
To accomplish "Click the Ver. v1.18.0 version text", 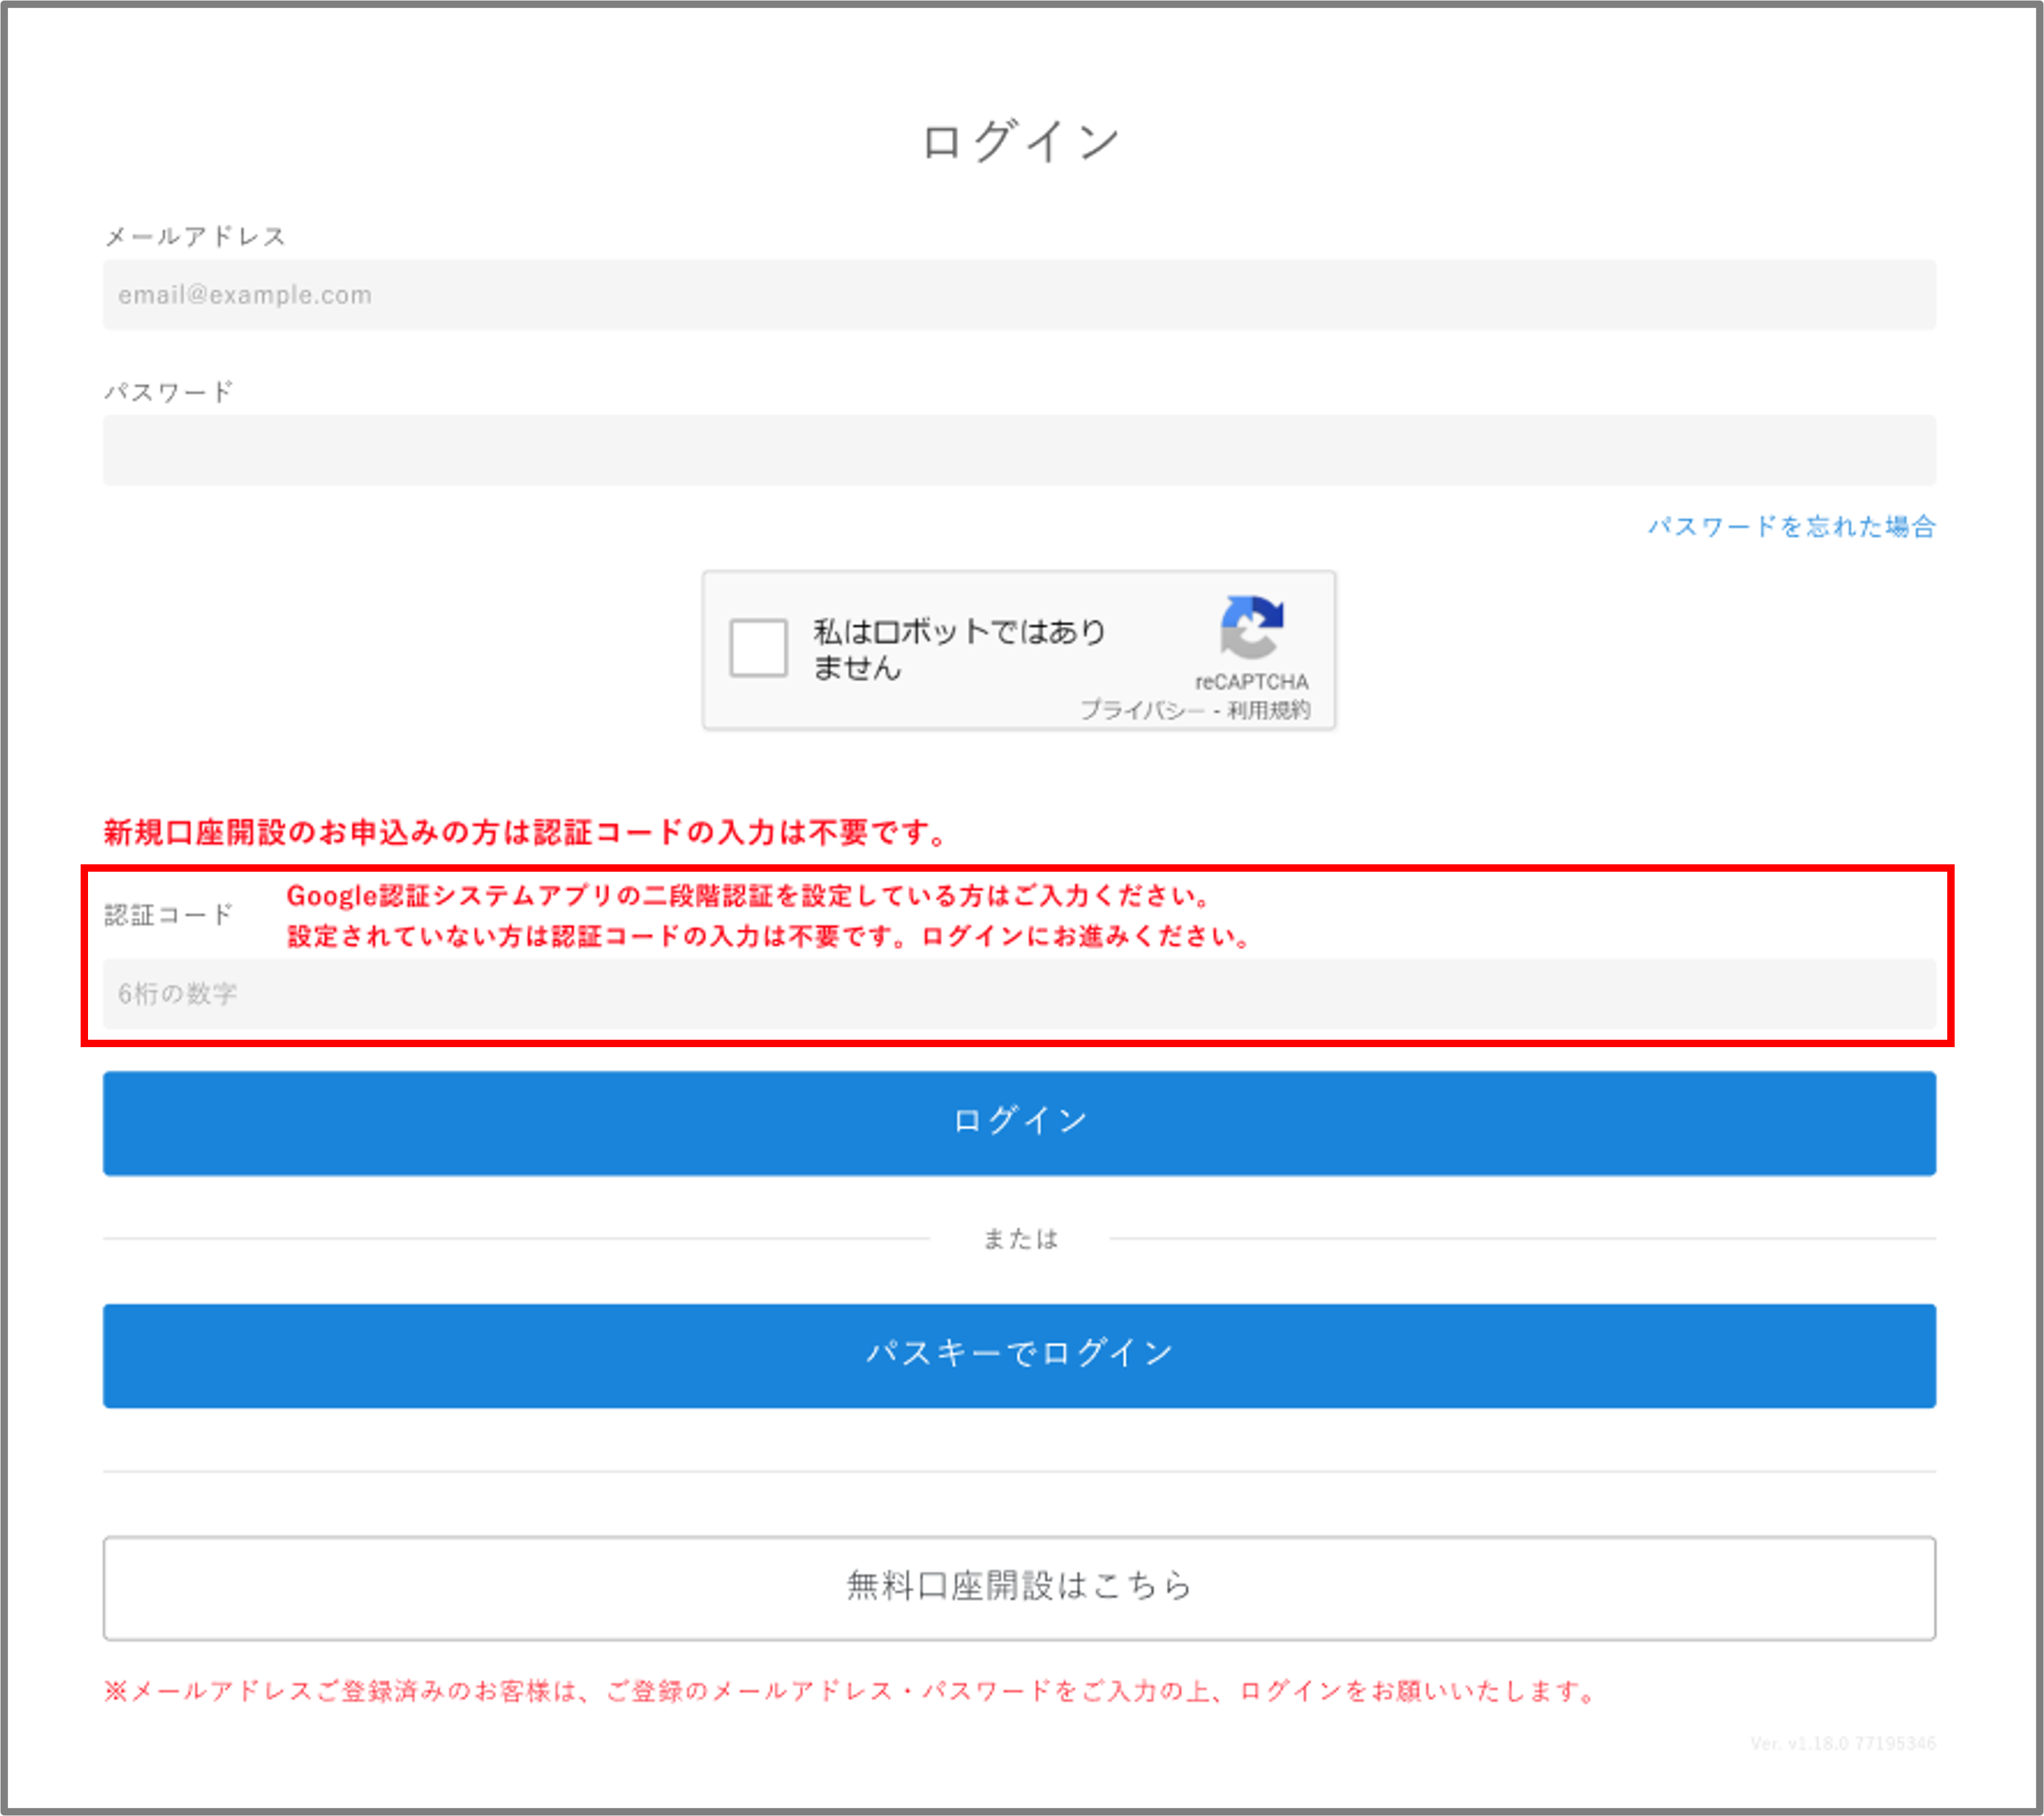I will 1842,1743.
